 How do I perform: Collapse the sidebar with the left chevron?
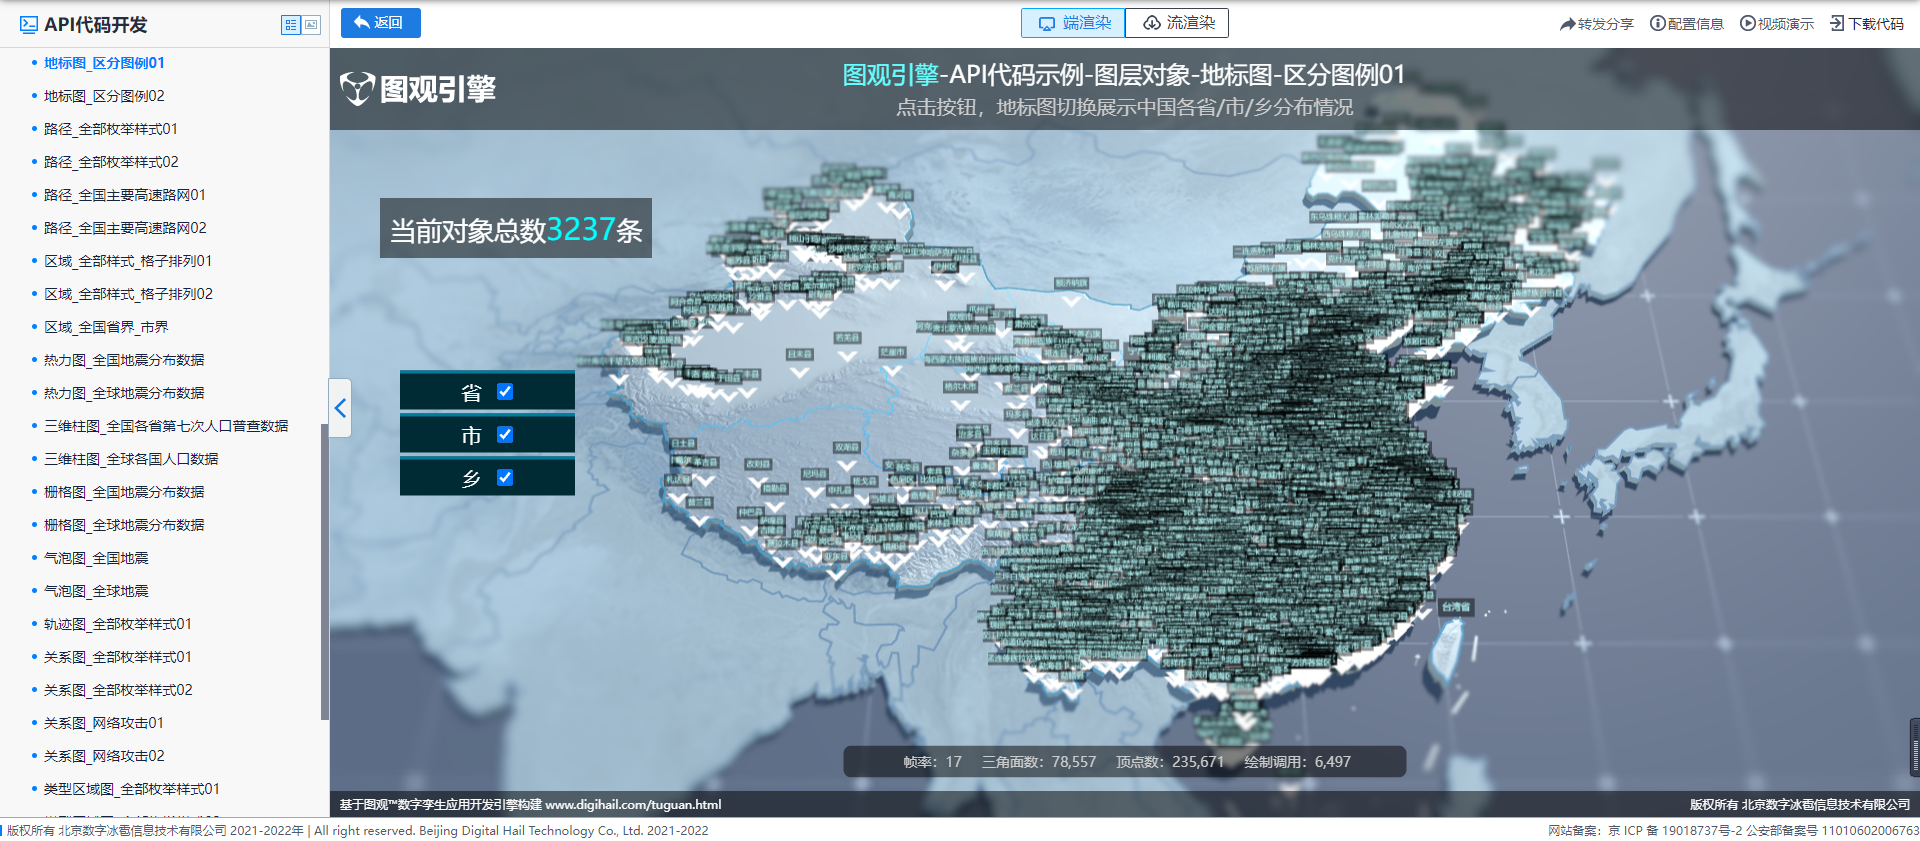pyautogui.click(x=340, y=408)
